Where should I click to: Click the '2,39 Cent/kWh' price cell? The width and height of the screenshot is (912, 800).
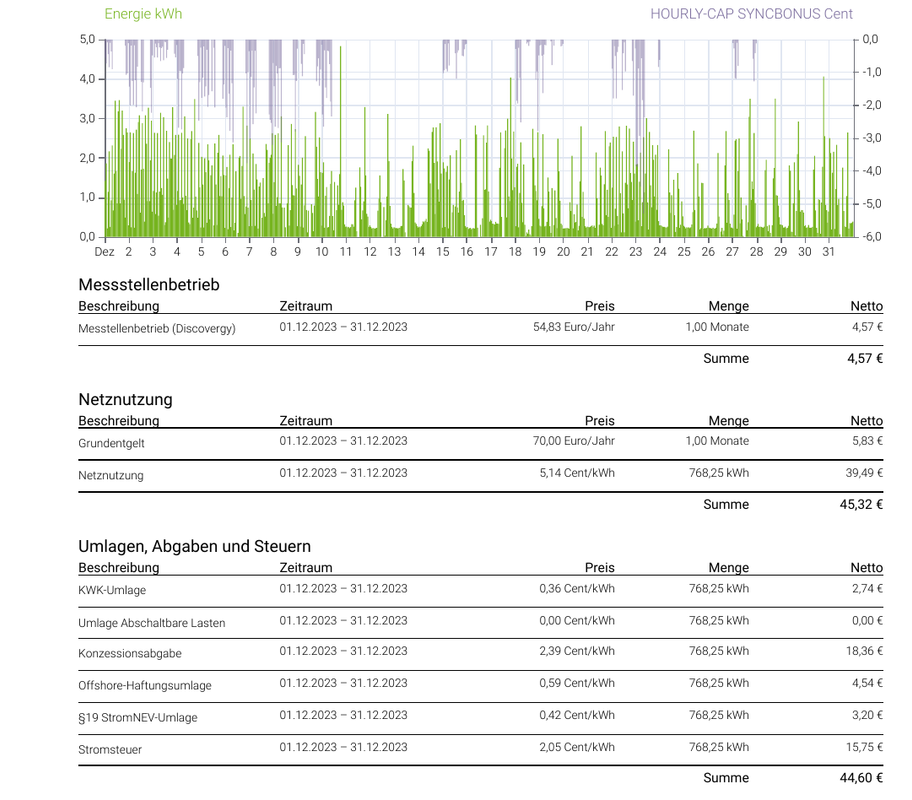tap(577, 651)
